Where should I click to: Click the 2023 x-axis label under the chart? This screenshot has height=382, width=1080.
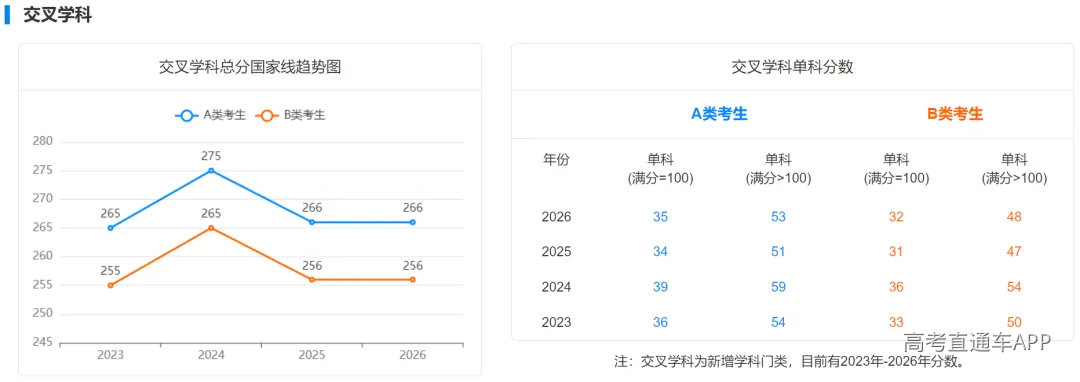110,356
